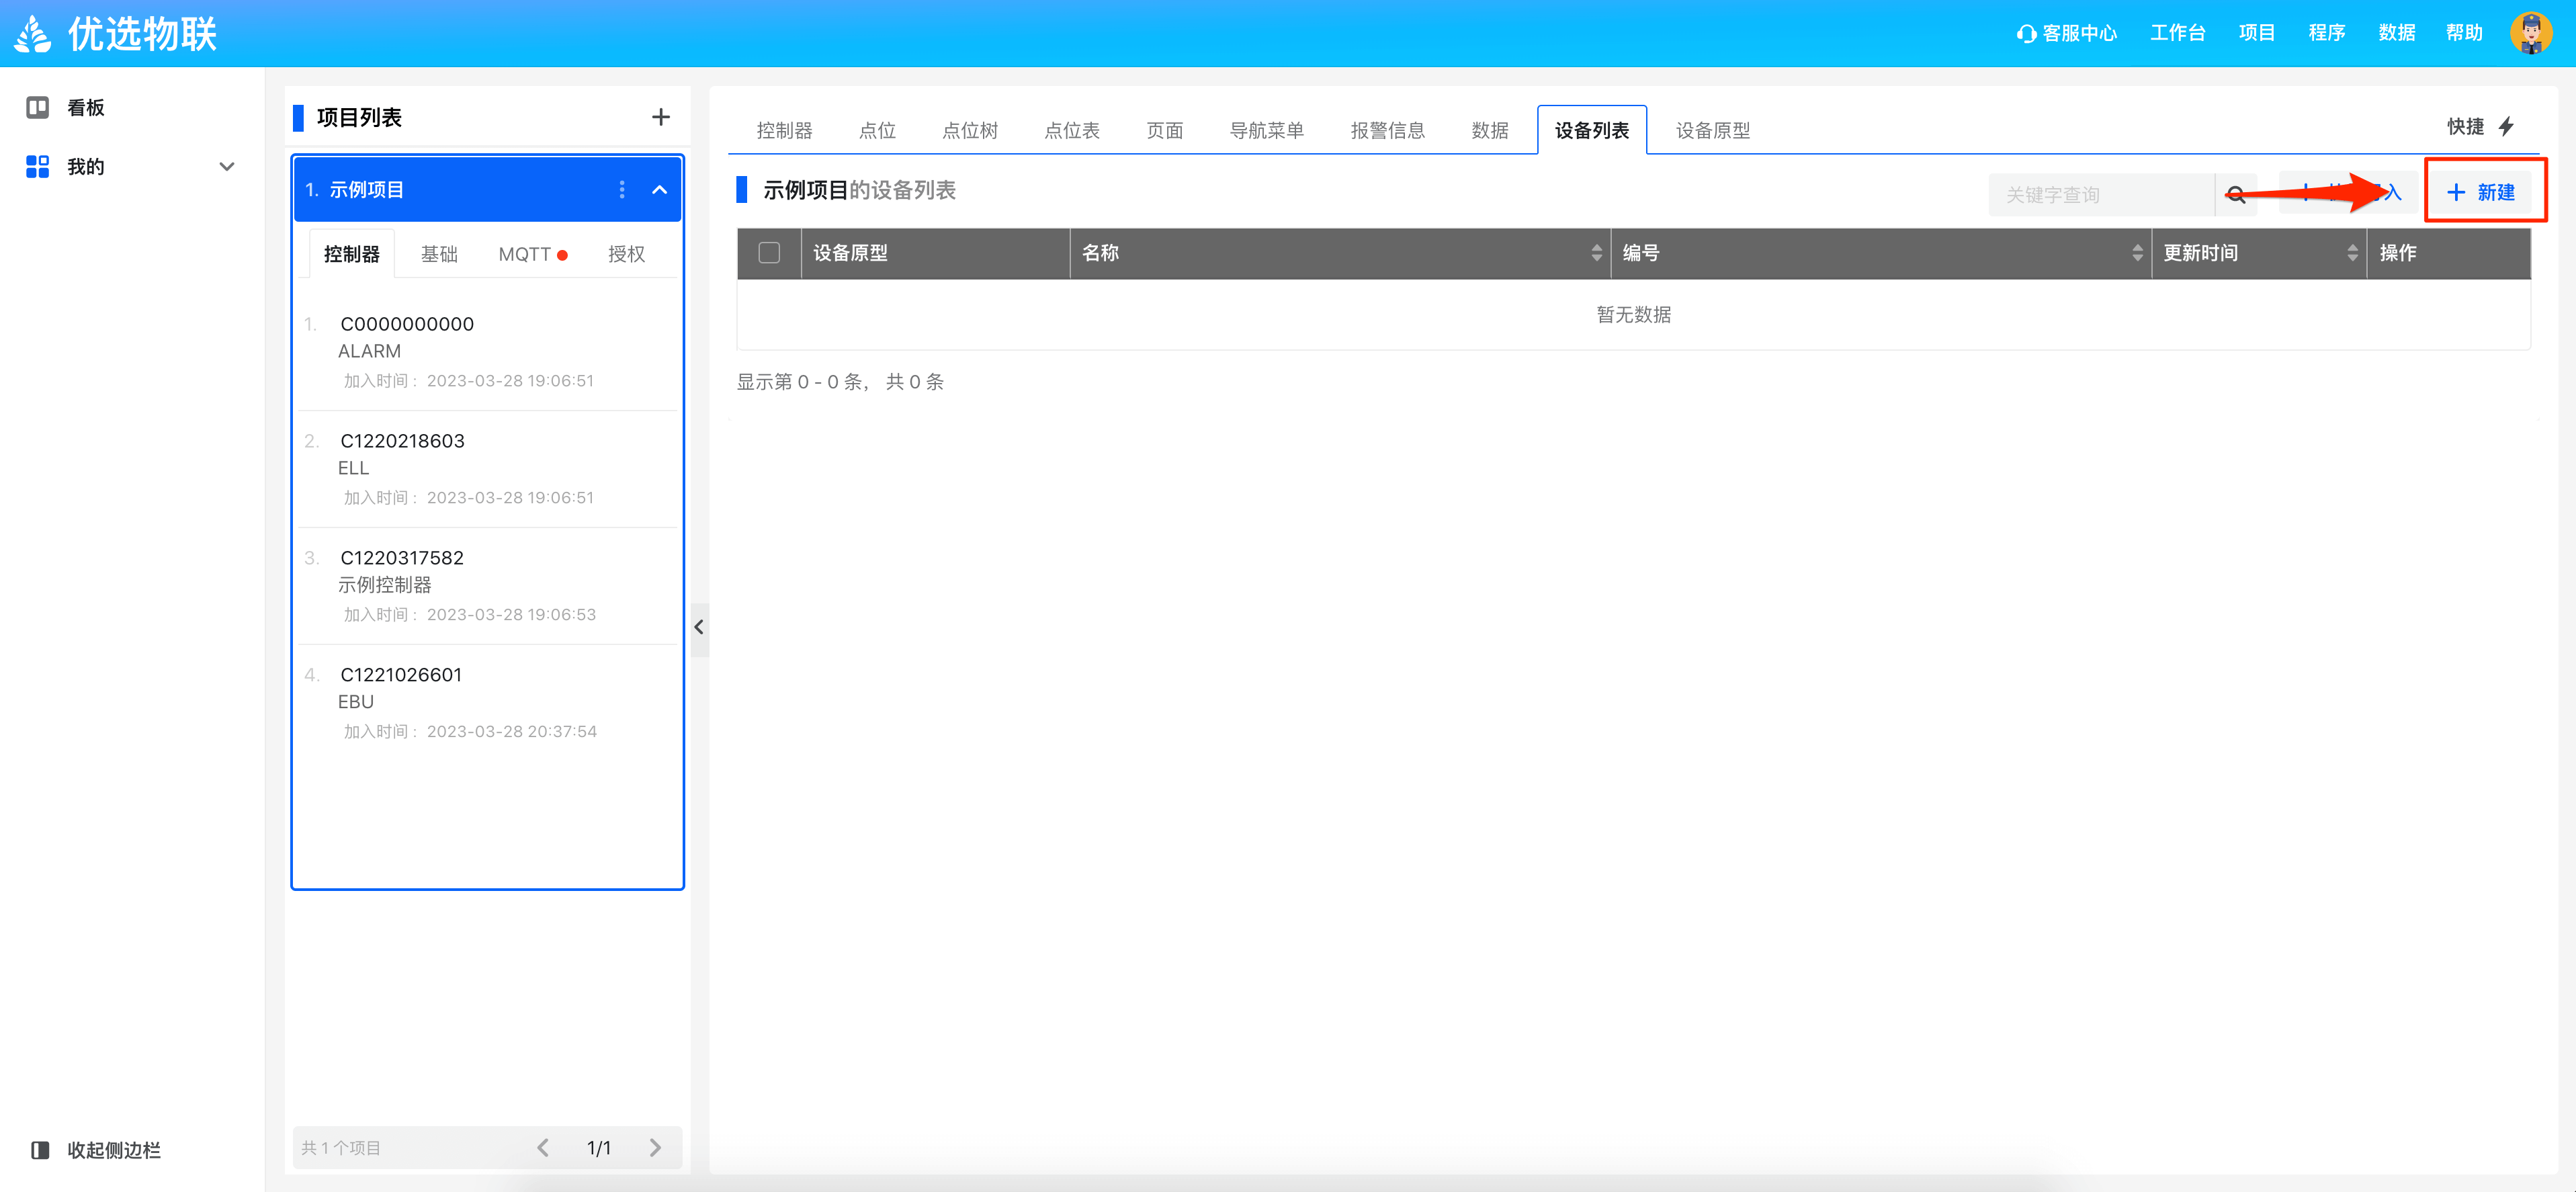This screenshot has height=1192, width=2576.
Task: Toggle the select-all checkbox in table header
Action: coord(769,253)
